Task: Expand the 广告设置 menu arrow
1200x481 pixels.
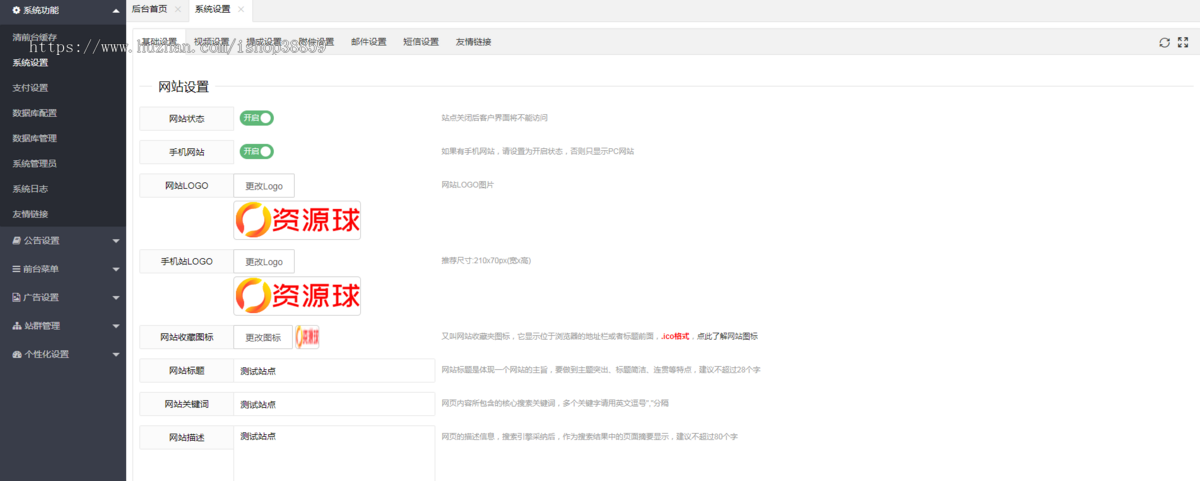Action: coord(116,298)
